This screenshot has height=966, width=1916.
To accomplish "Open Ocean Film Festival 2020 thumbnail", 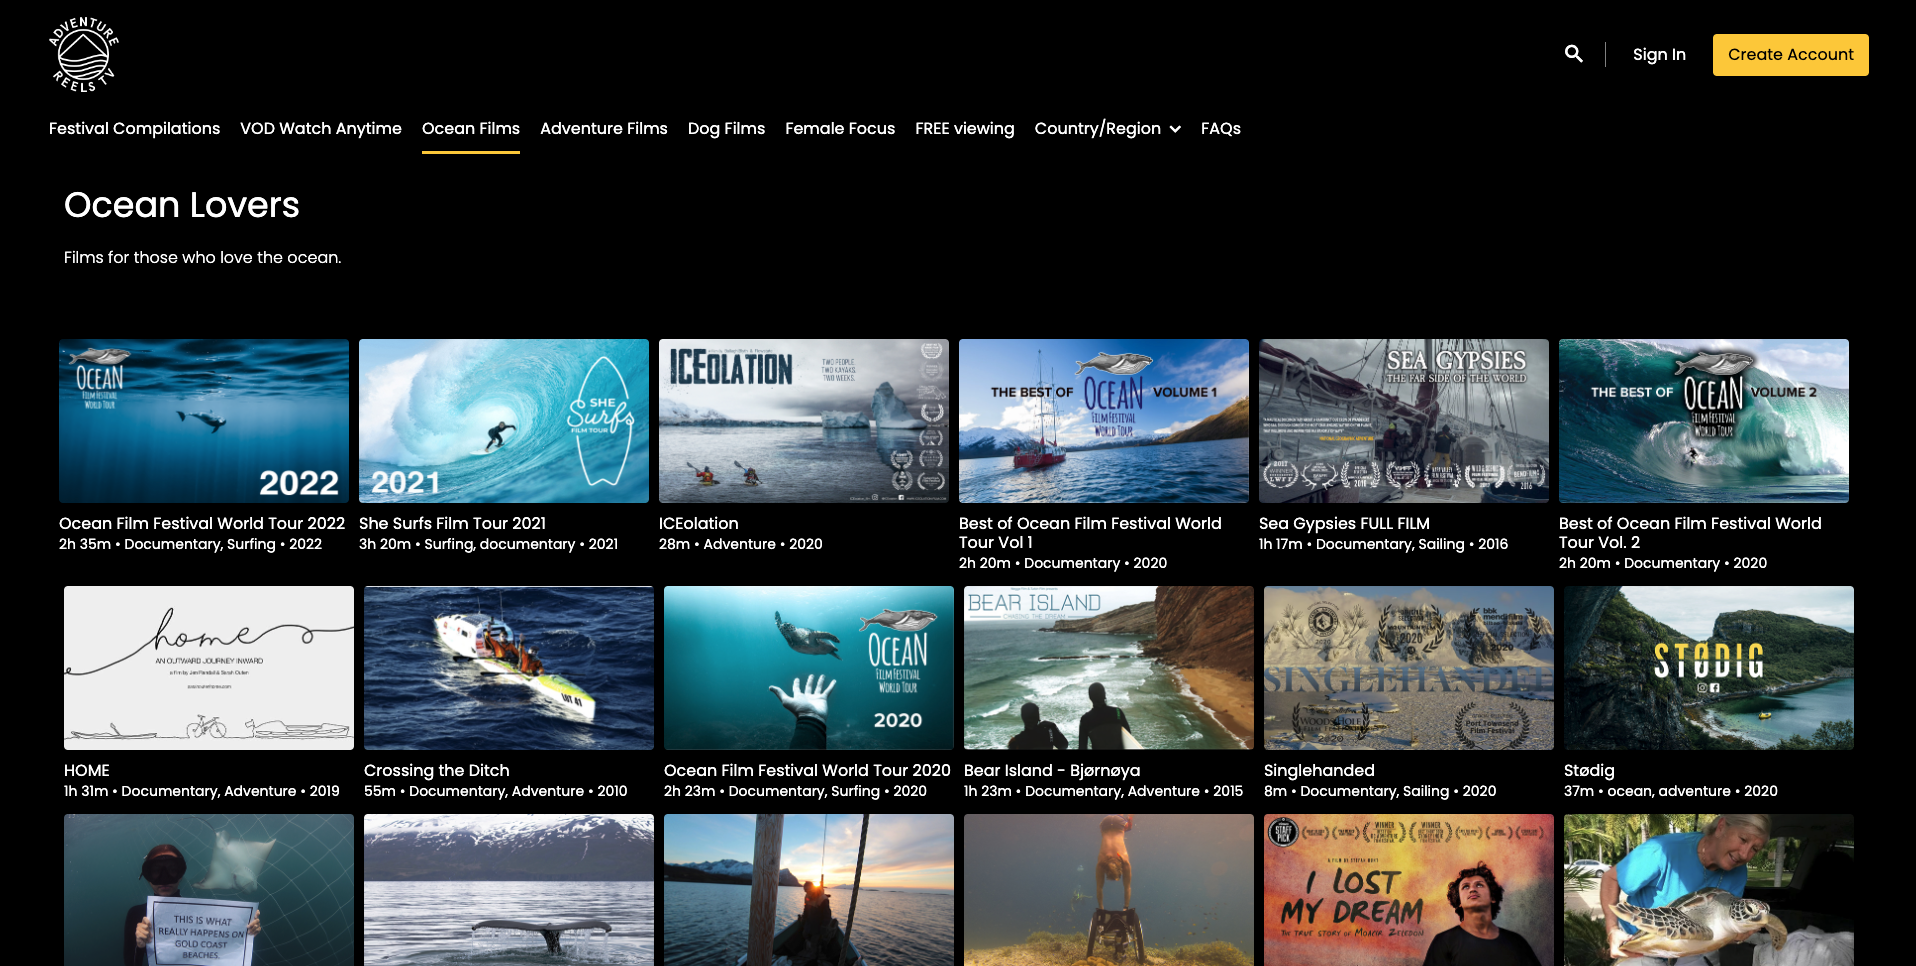I will pos(809,668).
